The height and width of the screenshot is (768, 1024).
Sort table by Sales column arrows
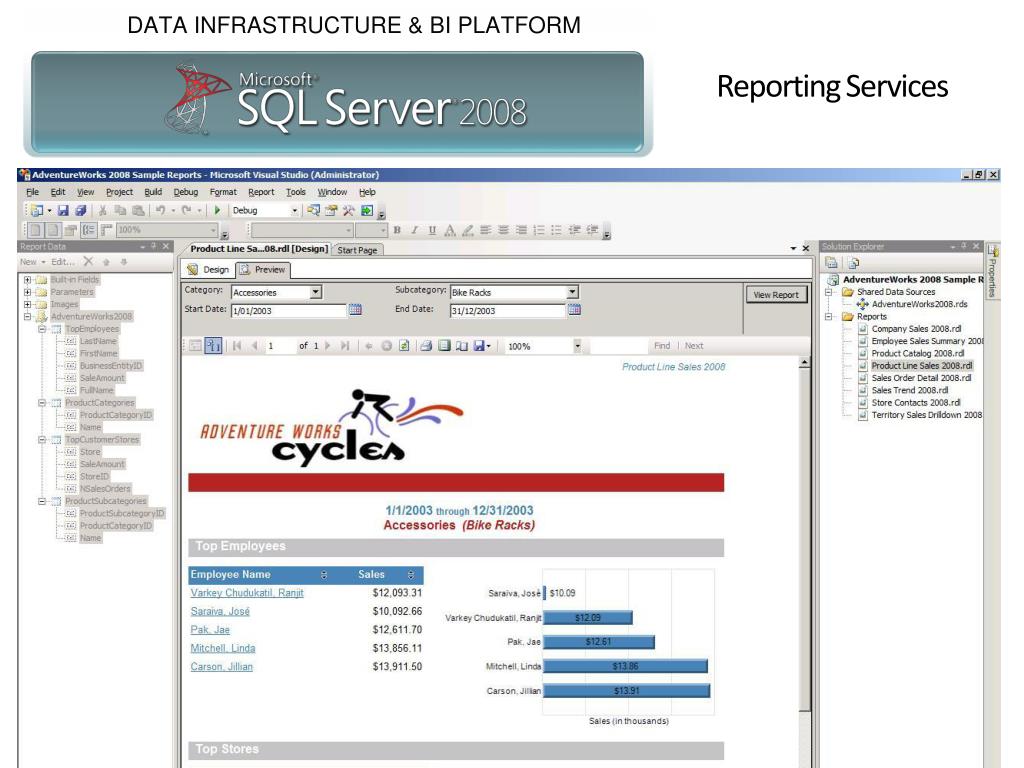[x=411, y=575]
